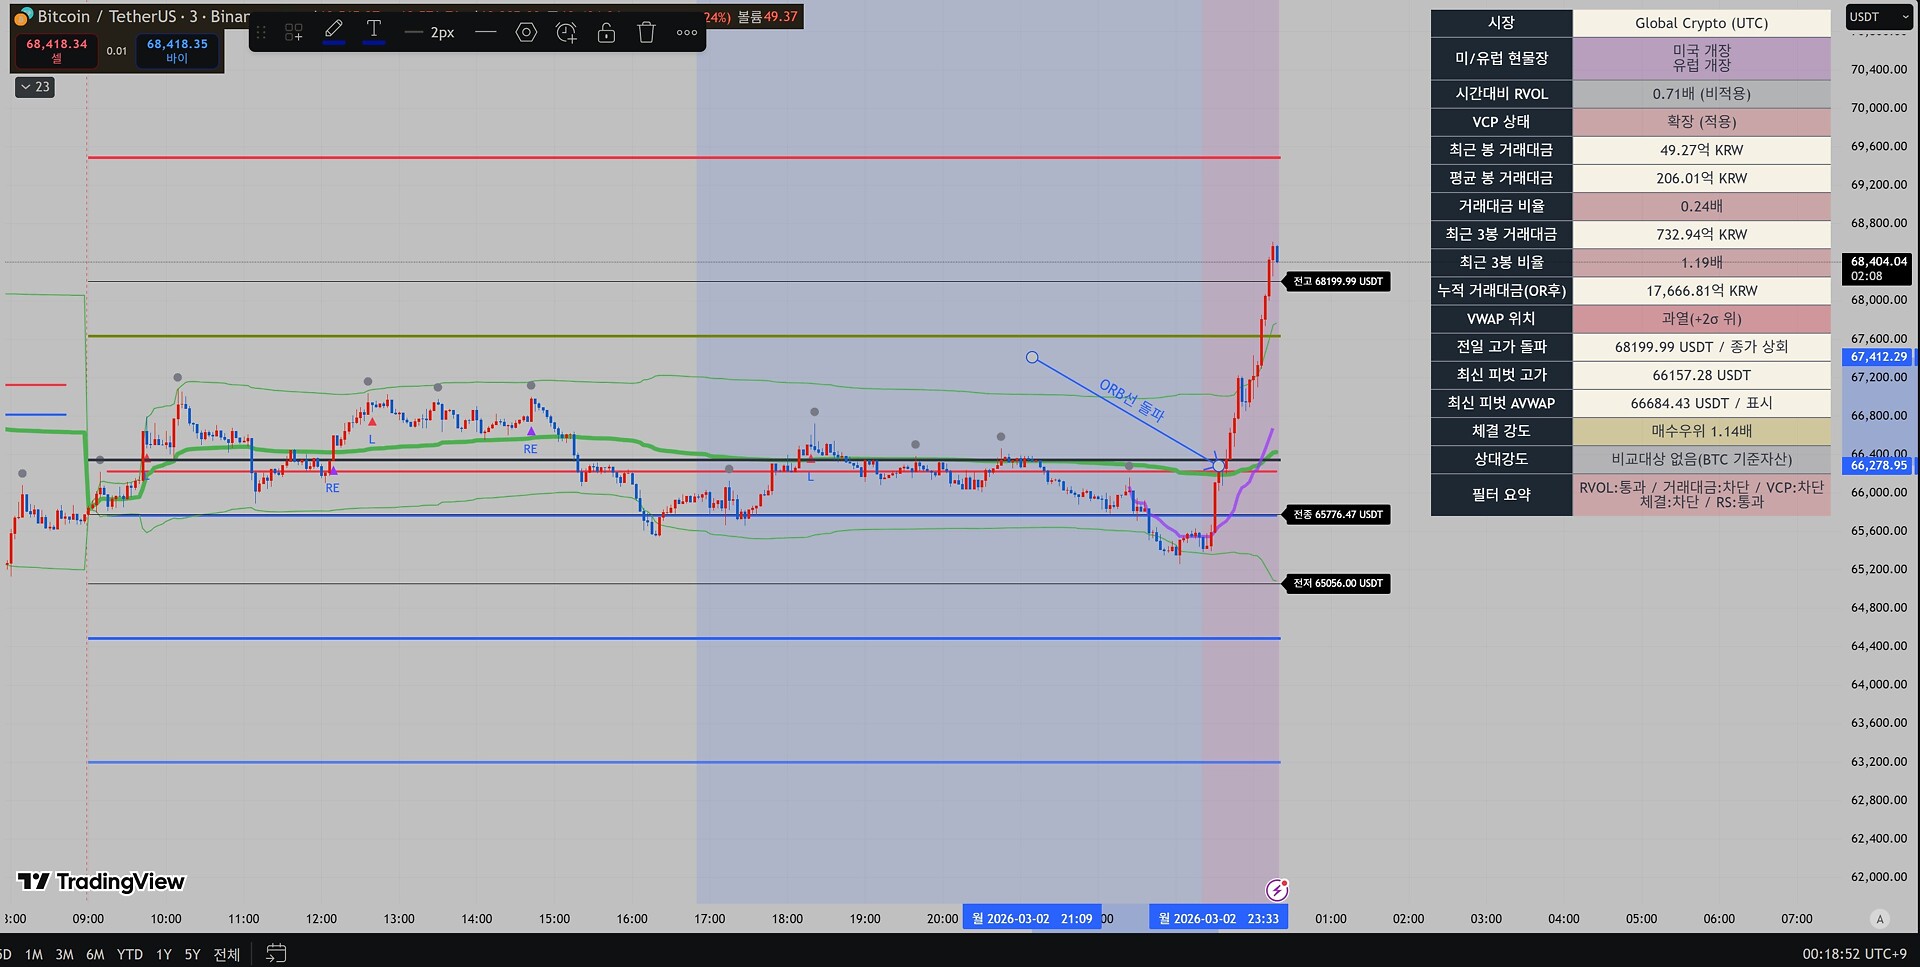1920x967 pixels.
Task: Click the 전종 65776.47 USDT price label
Action: pos(1337,515)
